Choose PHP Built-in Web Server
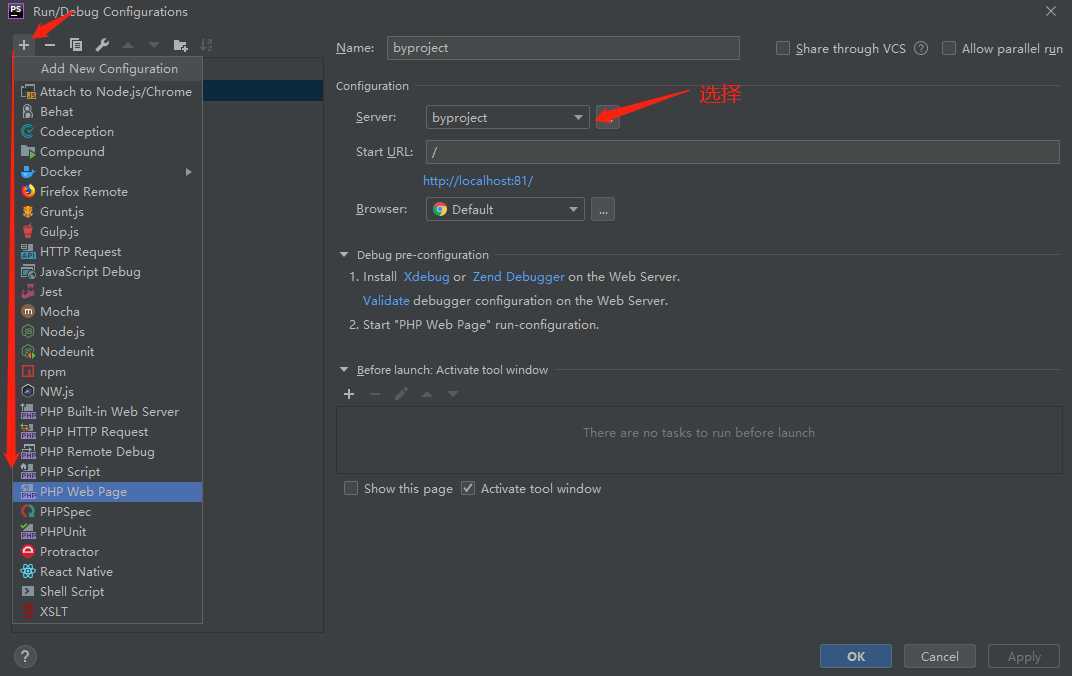1072x676 pixels. 107,411
